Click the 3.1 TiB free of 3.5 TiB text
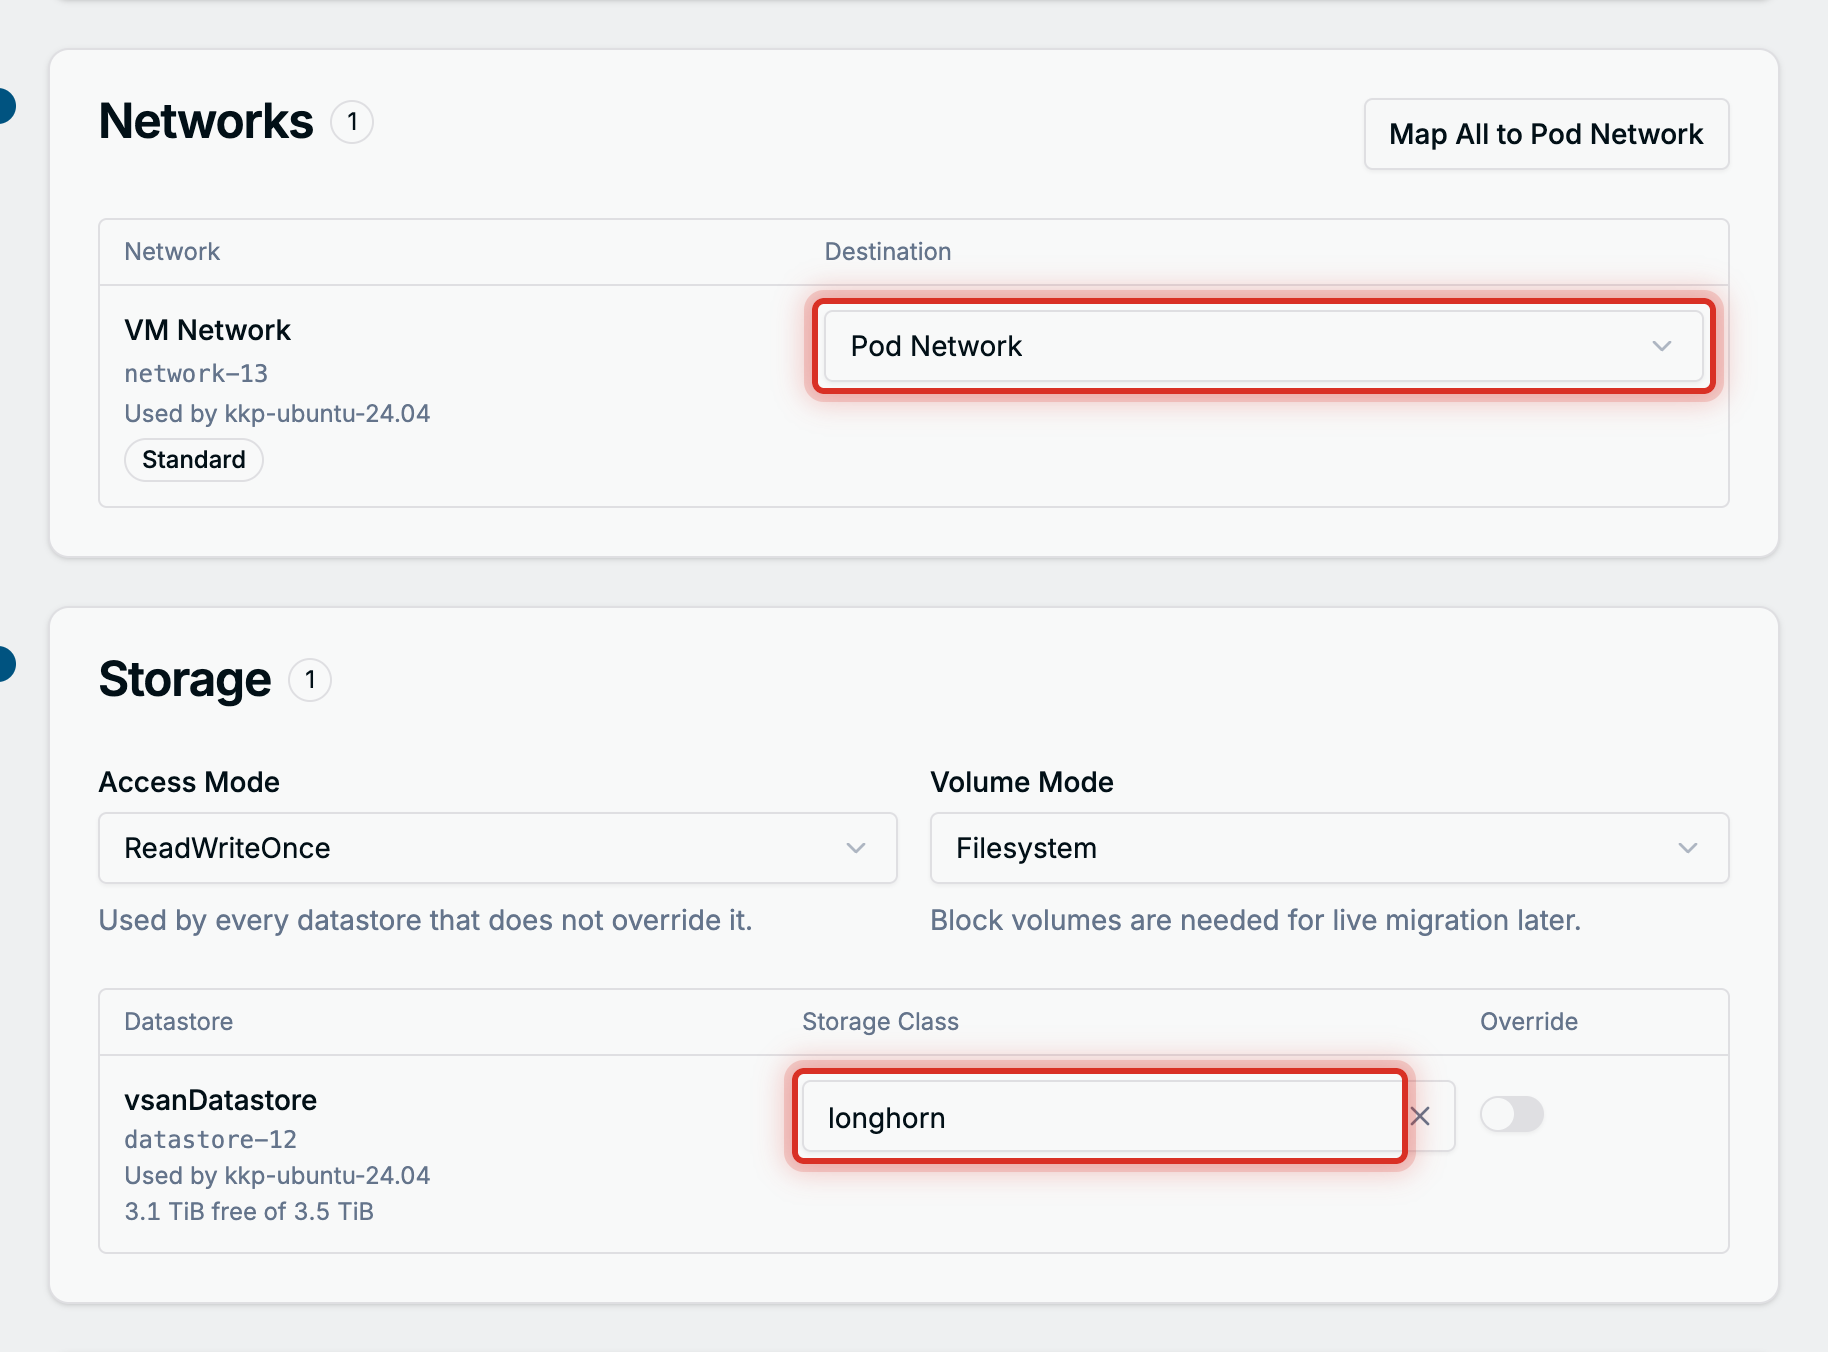The width and height of the screenshot is (1828, 1352). [249, 1211]
